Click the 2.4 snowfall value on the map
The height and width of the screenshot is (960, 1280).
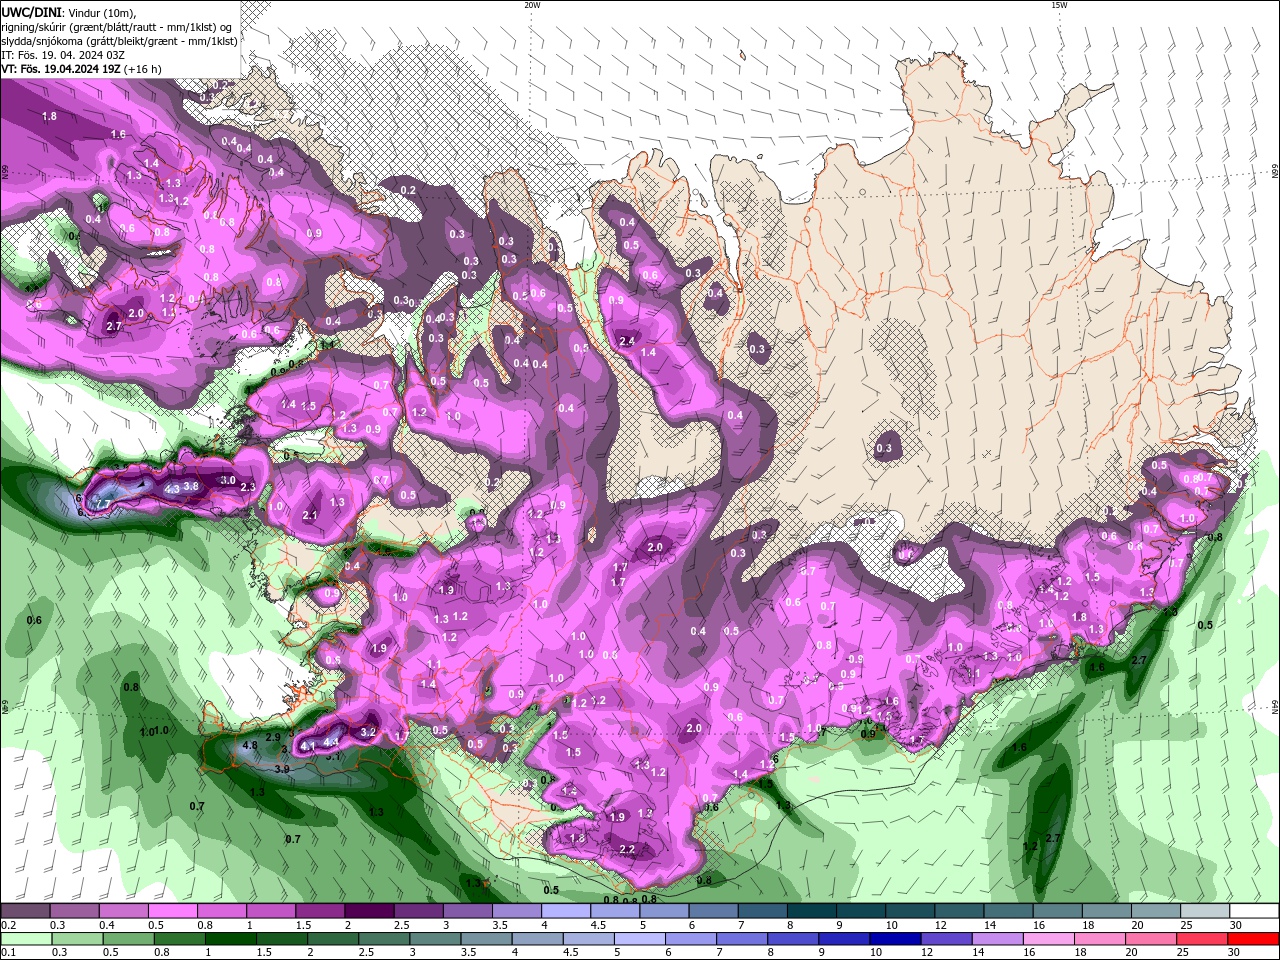click(627, 341)
